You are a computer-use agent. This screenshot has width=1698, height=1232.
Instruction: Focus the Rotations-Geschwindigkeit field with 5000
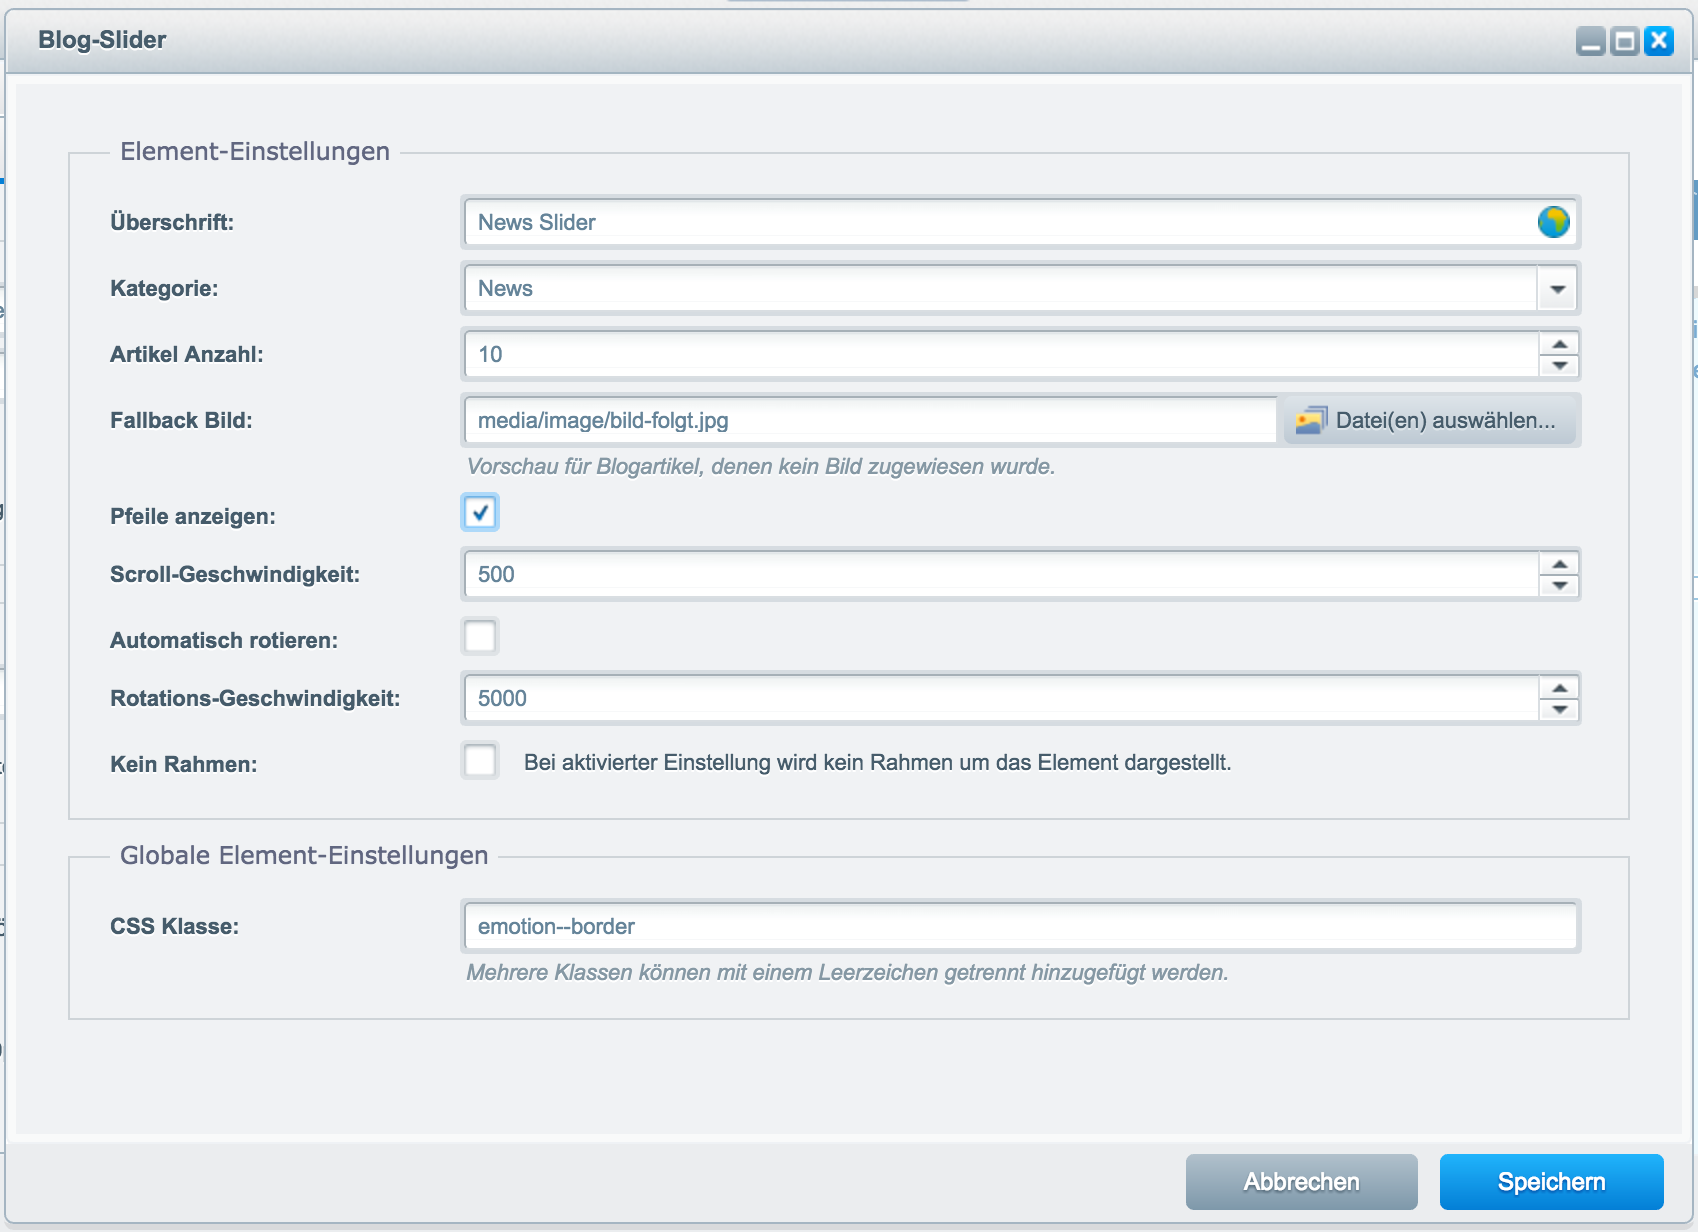coord(1001,699)
